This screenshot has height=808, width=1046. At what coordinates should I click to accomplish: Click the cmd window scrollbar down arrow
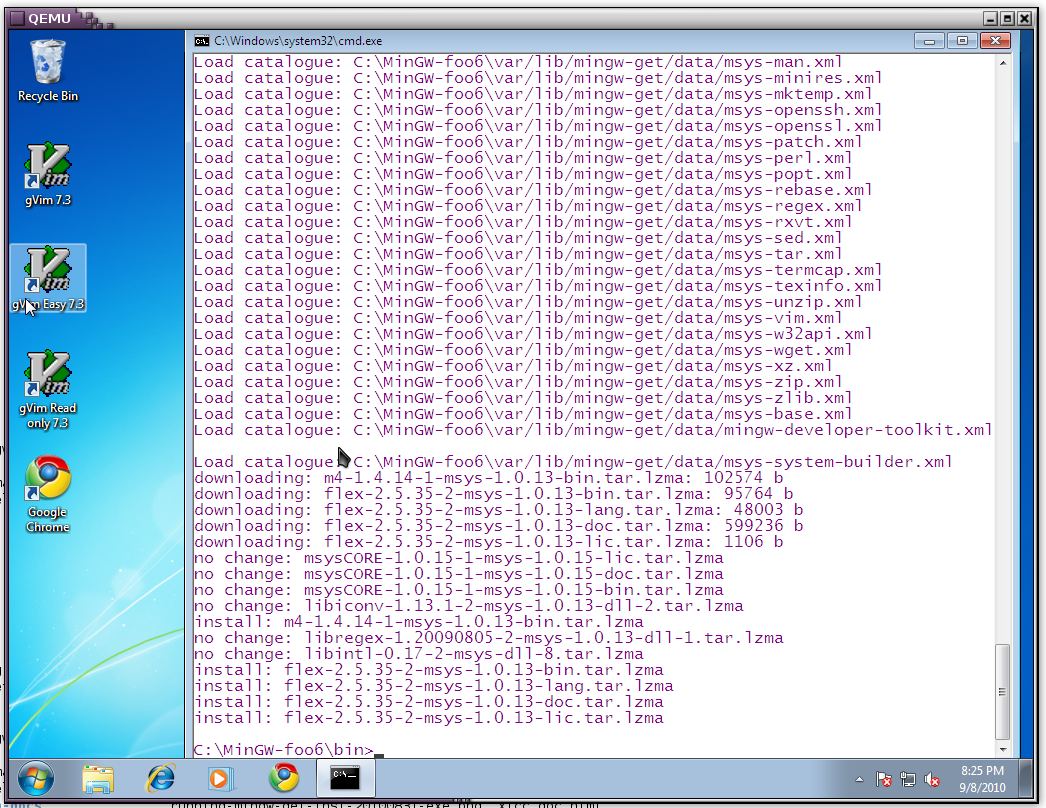pyautogui.click(x=1003, y=748)
